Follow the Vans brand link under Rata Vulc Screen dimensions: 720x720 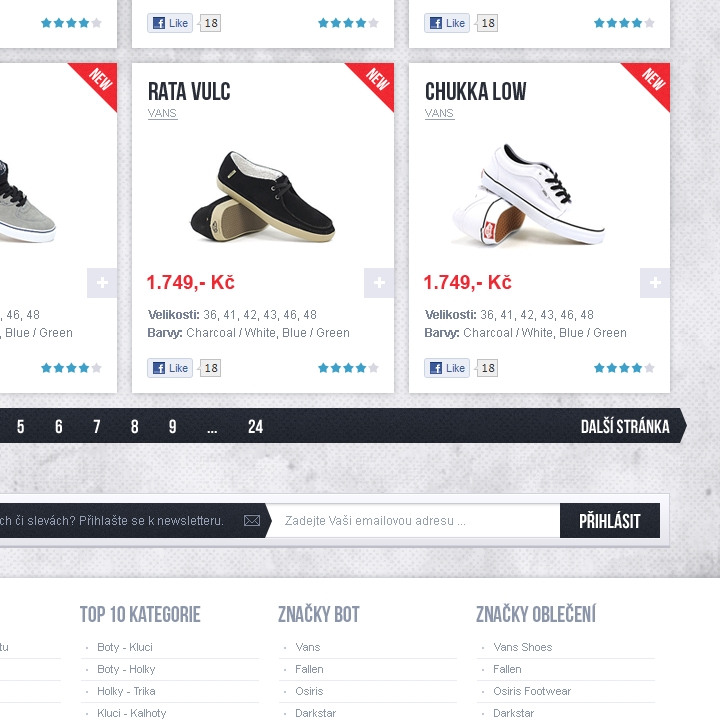tap(163, 113)
